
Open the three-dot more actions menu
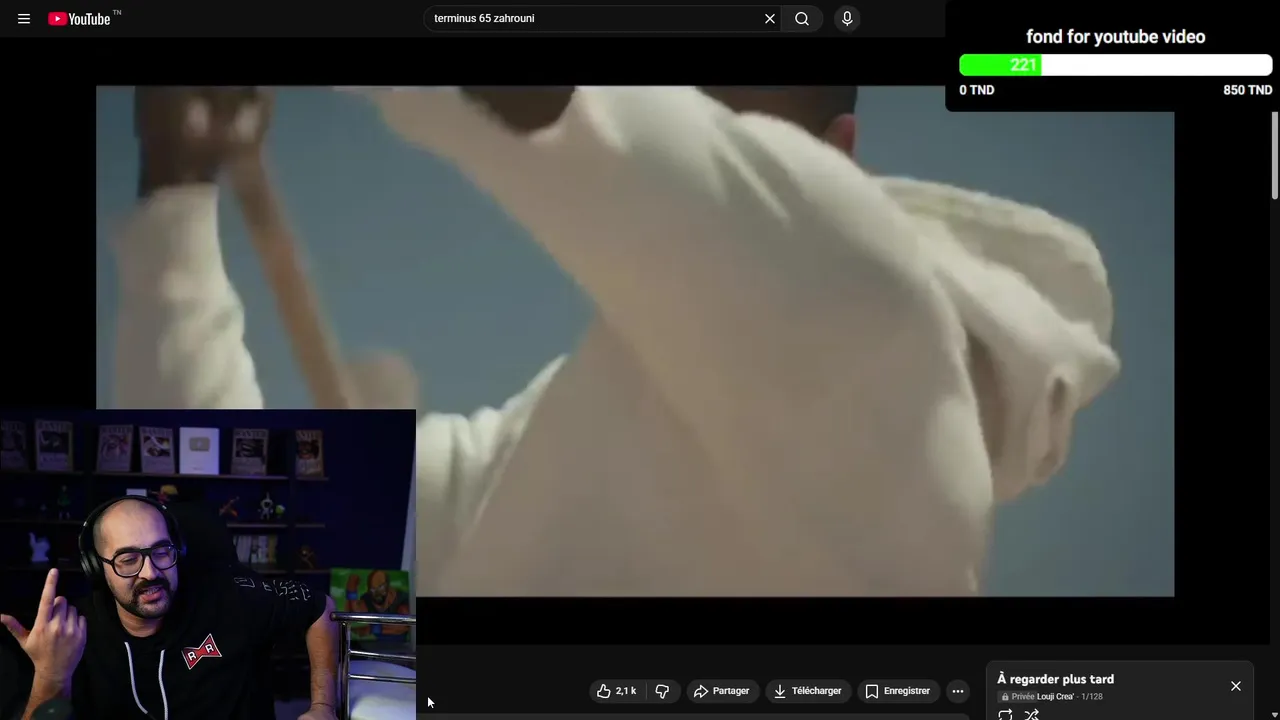click(x=958, y=691)
